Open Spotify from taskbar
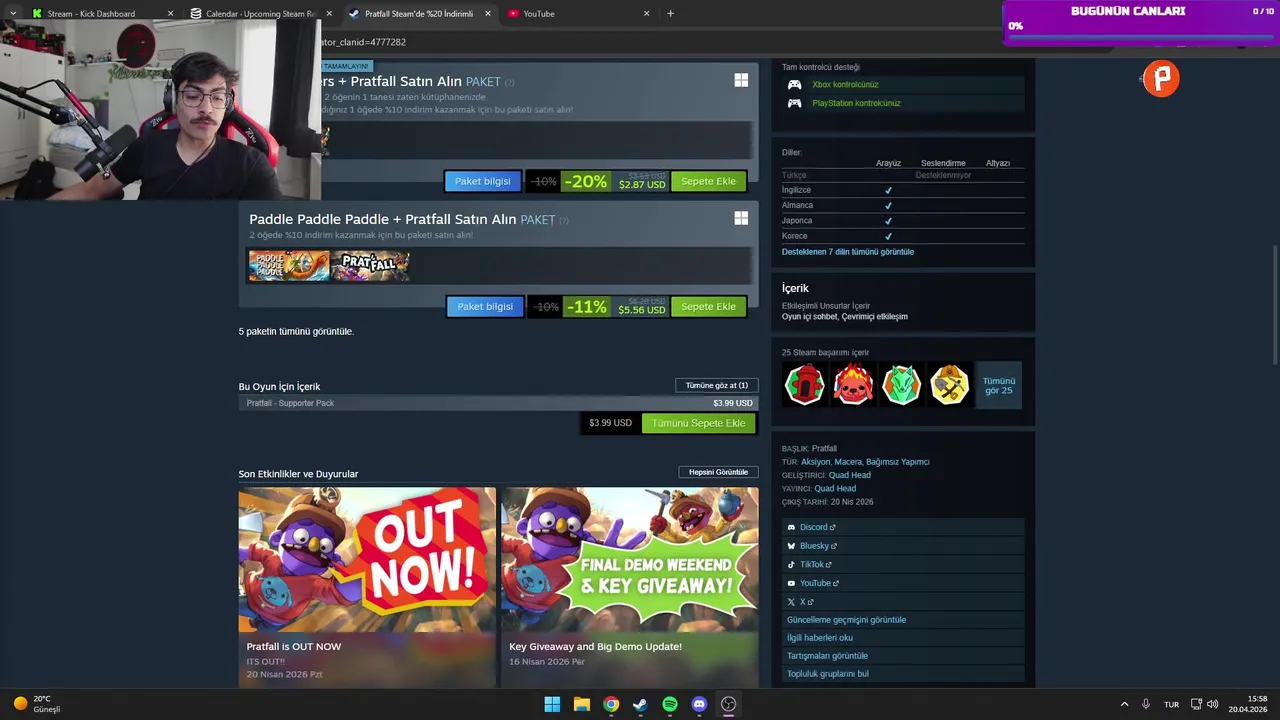 pyautogui.click(x=670, y=704)
